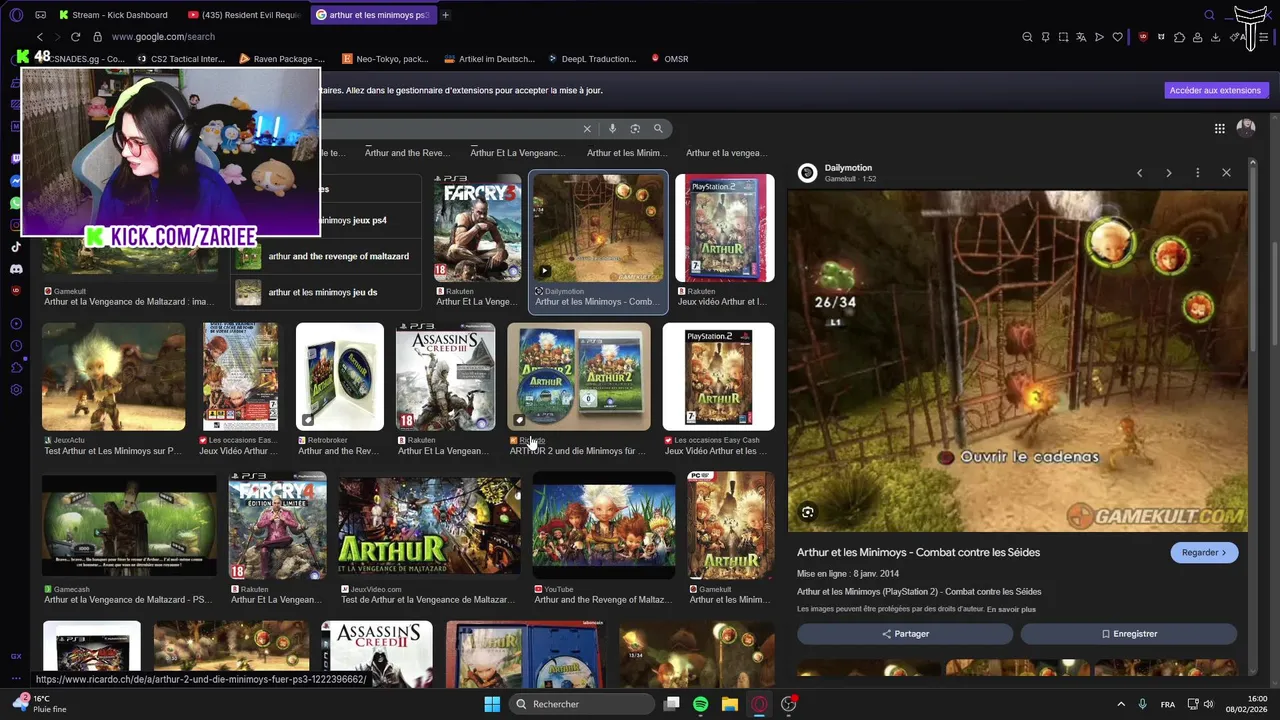Select suggestion arthur and the revenge of maltazard
The image size is (1280, 720).
pyautogui.click(x=326, y=256)
